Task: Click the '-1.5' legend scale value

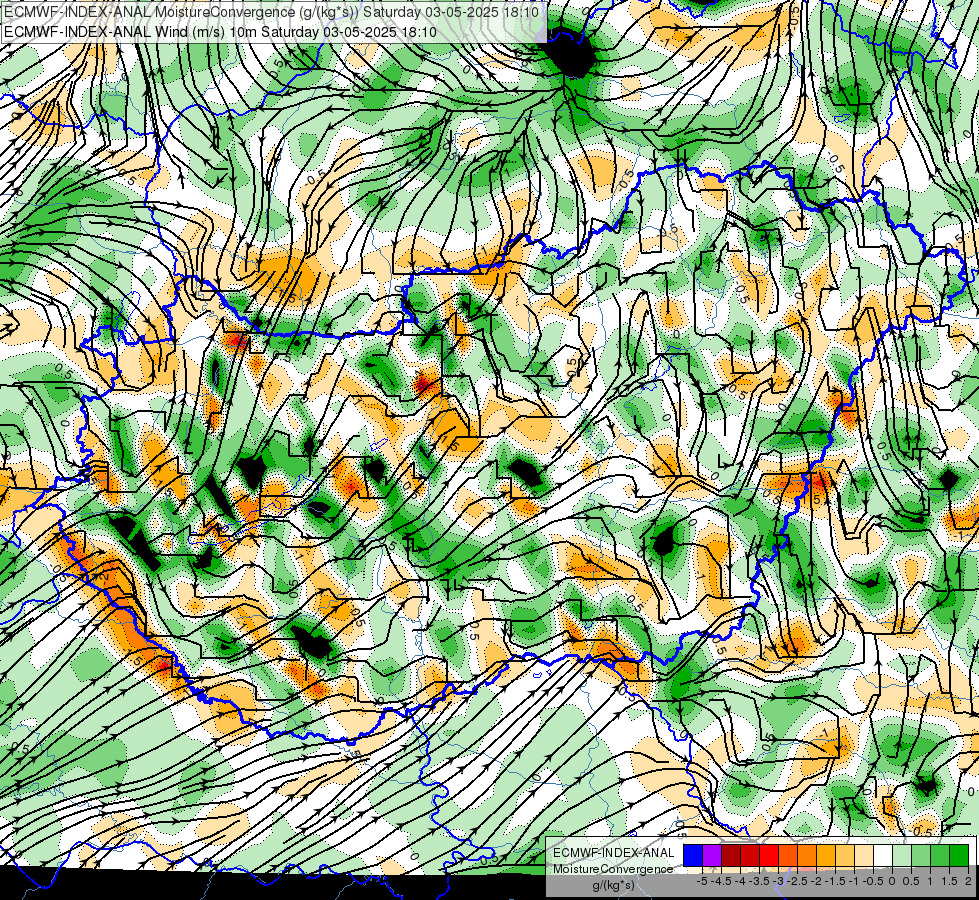Action: (x=835, y=881)
